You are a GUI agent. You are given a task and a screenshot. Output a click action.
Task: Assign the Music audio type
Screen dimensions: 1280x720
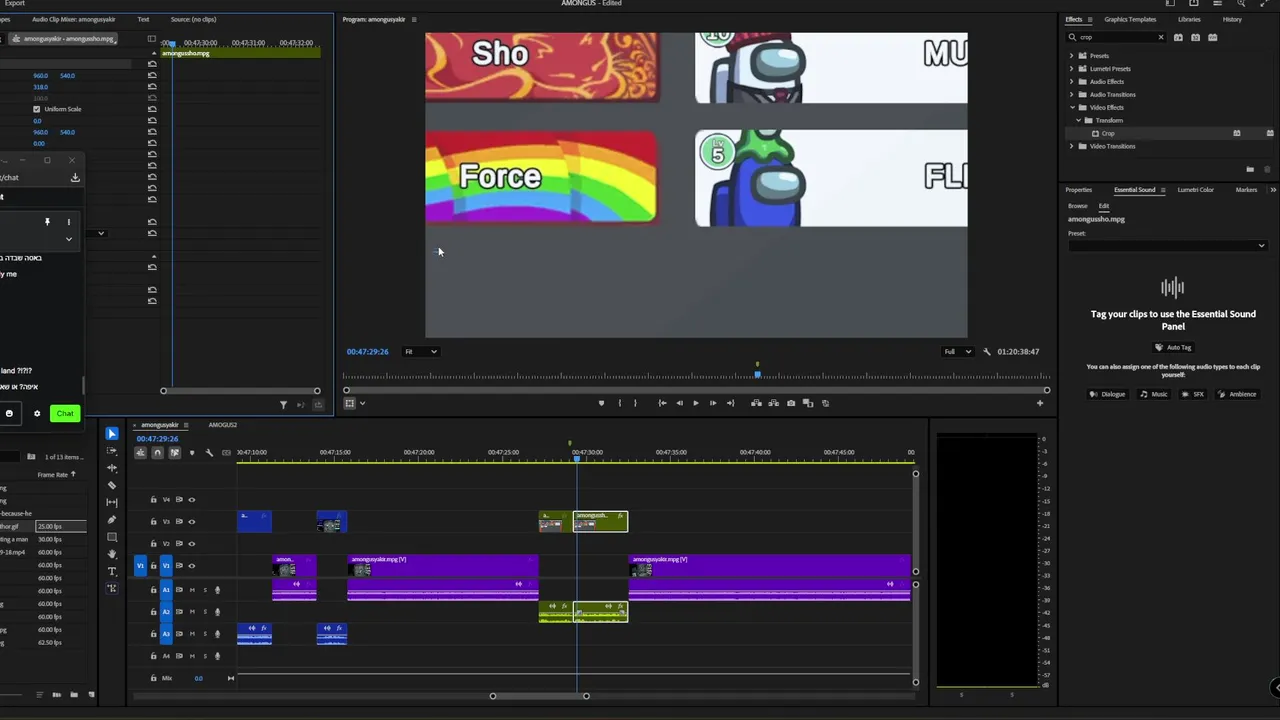point(1154,394)
